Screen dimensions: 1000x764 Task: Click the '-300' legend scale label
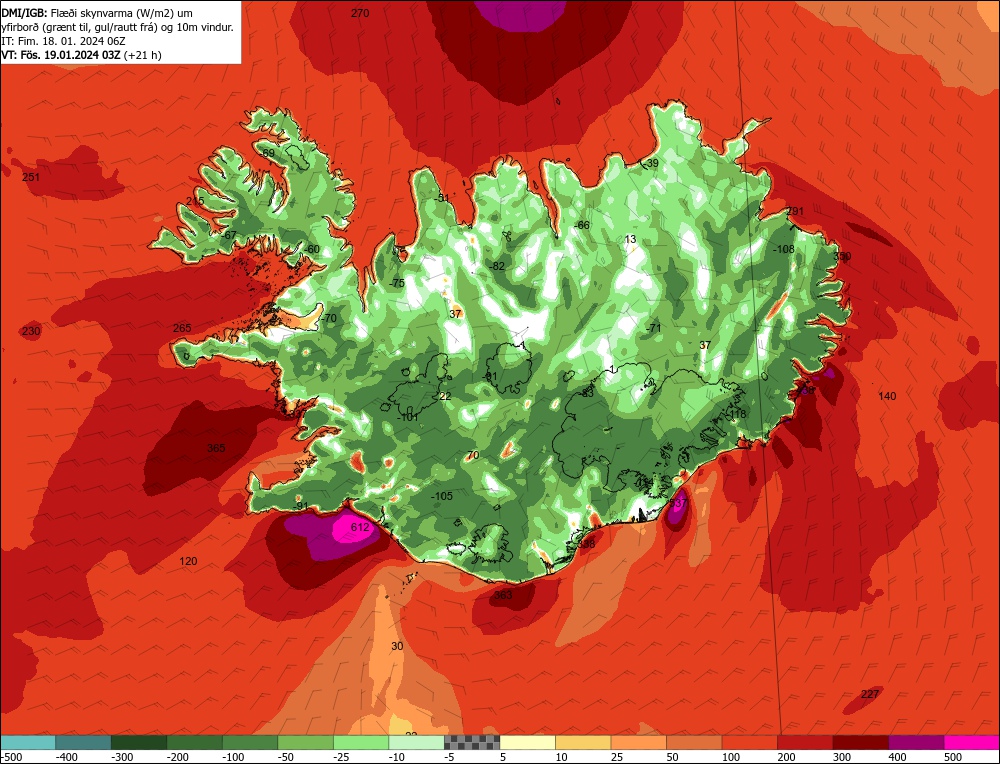pyautogui.click(x=122, y=757)
